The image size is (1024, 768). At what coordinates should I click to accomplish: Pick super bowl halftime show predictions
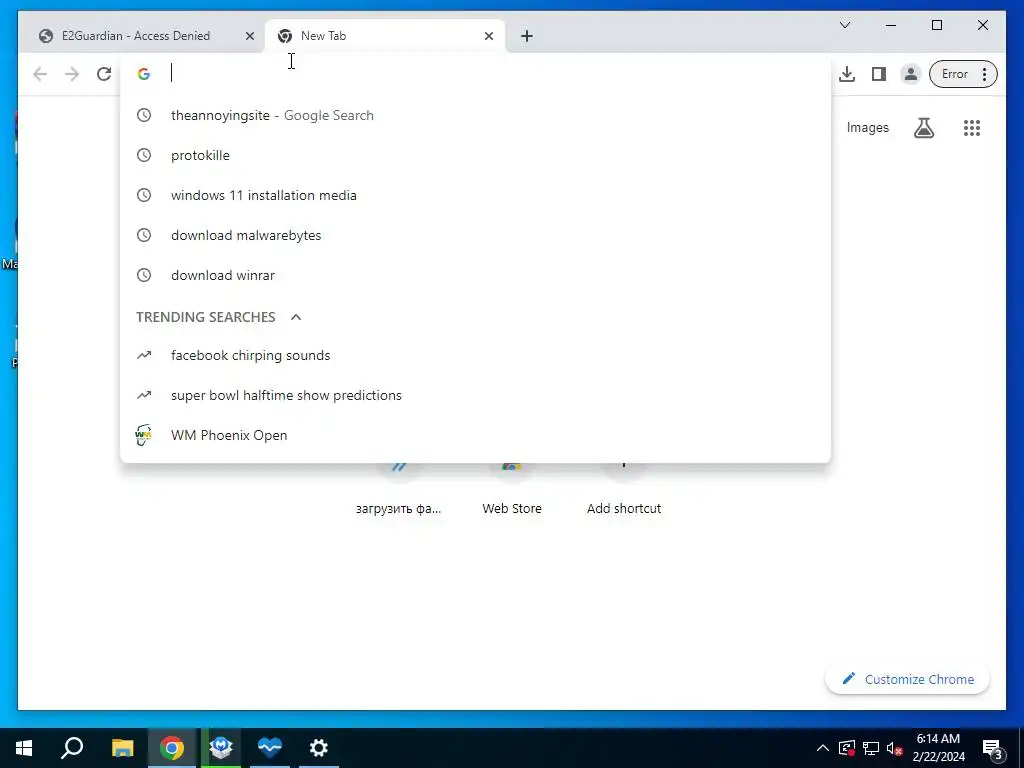click(x=475, y=395)
